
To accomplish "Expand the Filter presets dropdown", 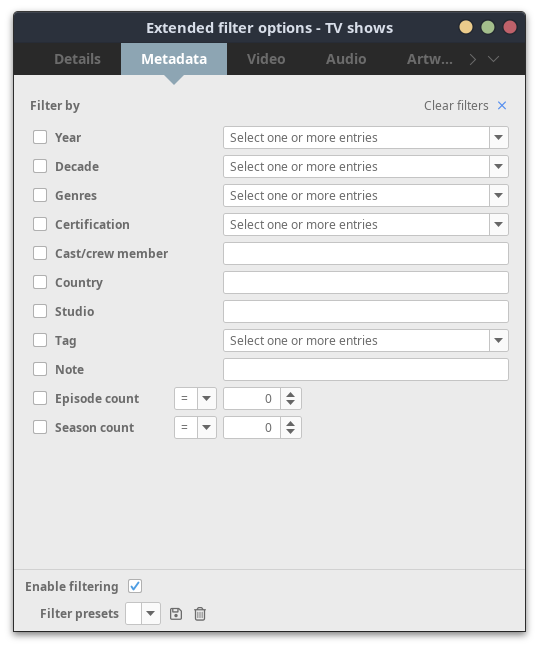I will [x=143, y=614].
